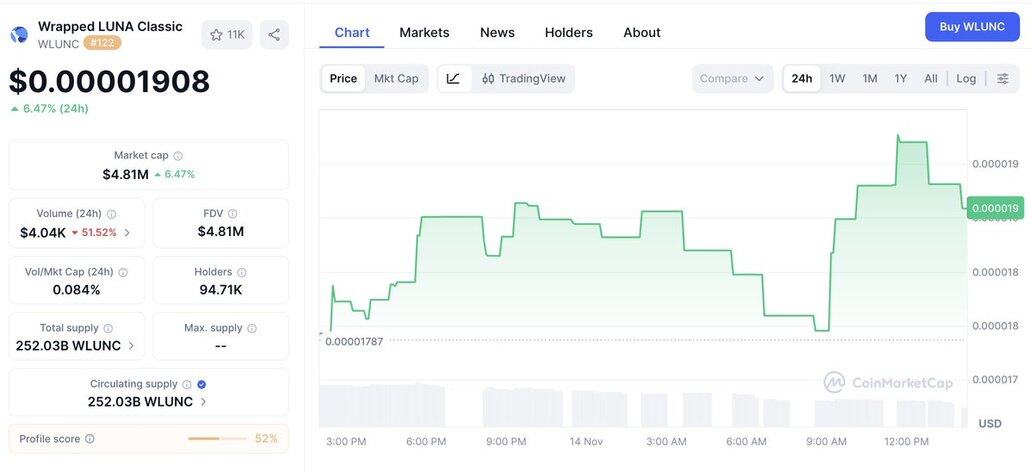Image resolution: width=1032 pixels, height=472 pixels.
Task: Click the Profile score progress bar
Action: pos(217,439)
